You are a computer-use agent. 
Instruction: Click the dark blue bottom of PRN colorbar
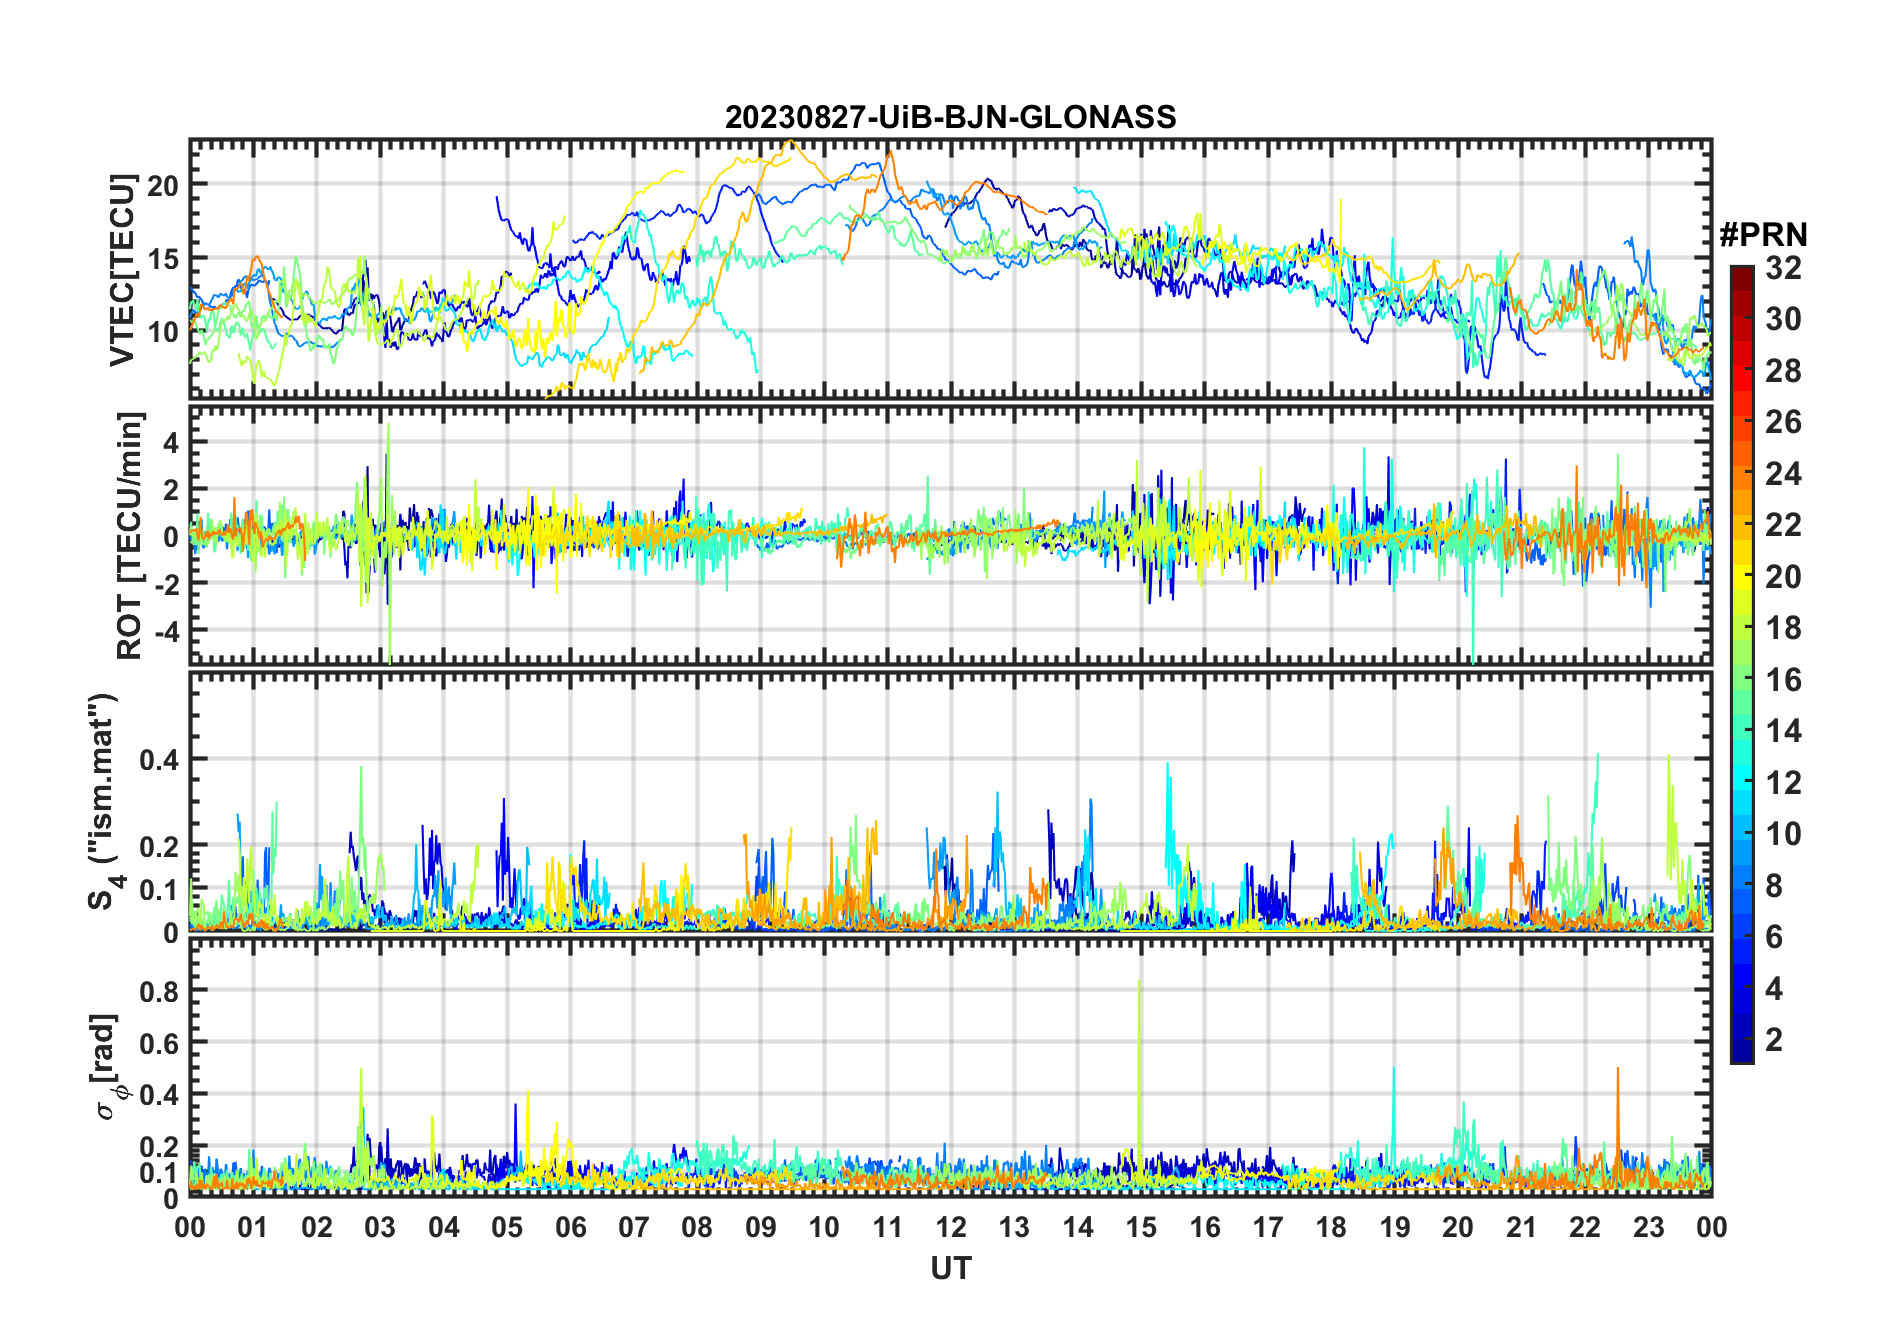[1741, 1054]
